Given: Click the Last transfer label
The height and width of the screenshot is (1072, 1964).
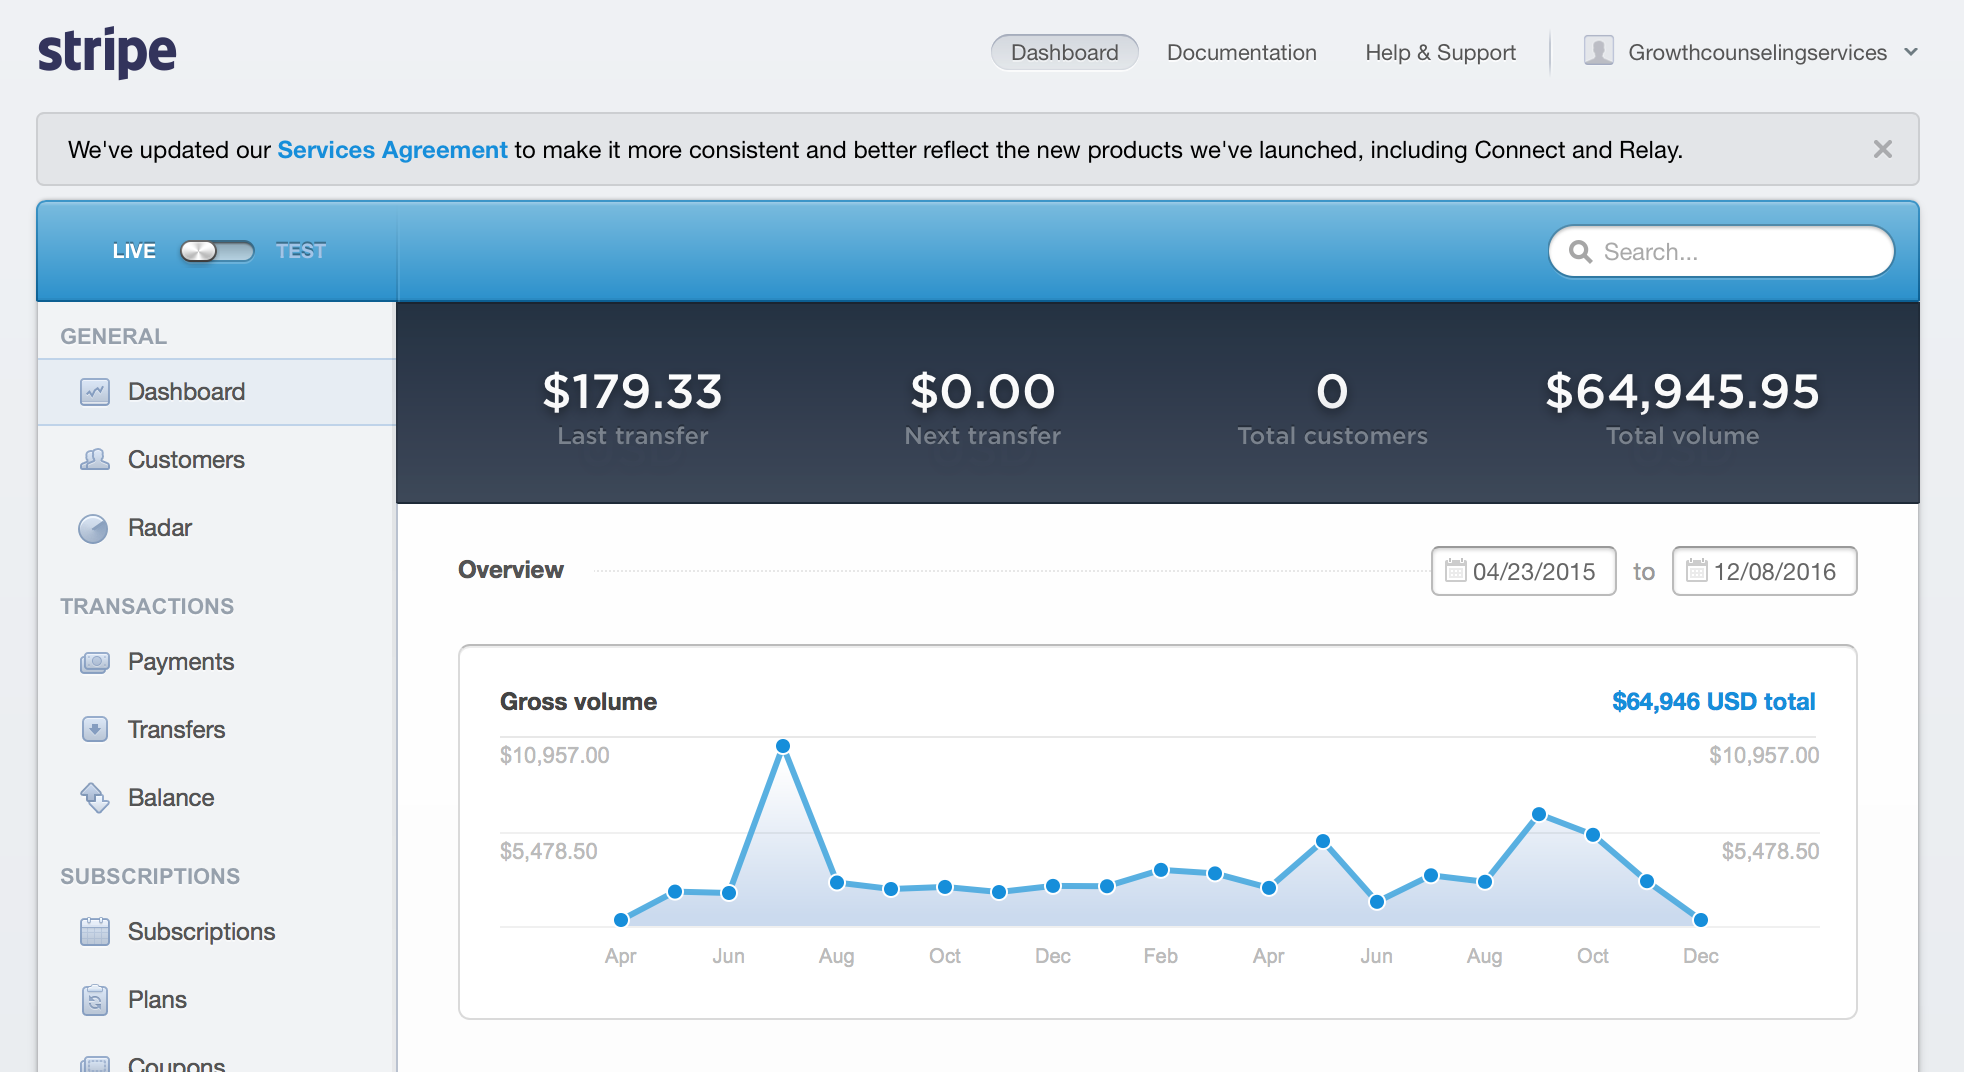Looking at the screenshot, I should click(632, 436).
